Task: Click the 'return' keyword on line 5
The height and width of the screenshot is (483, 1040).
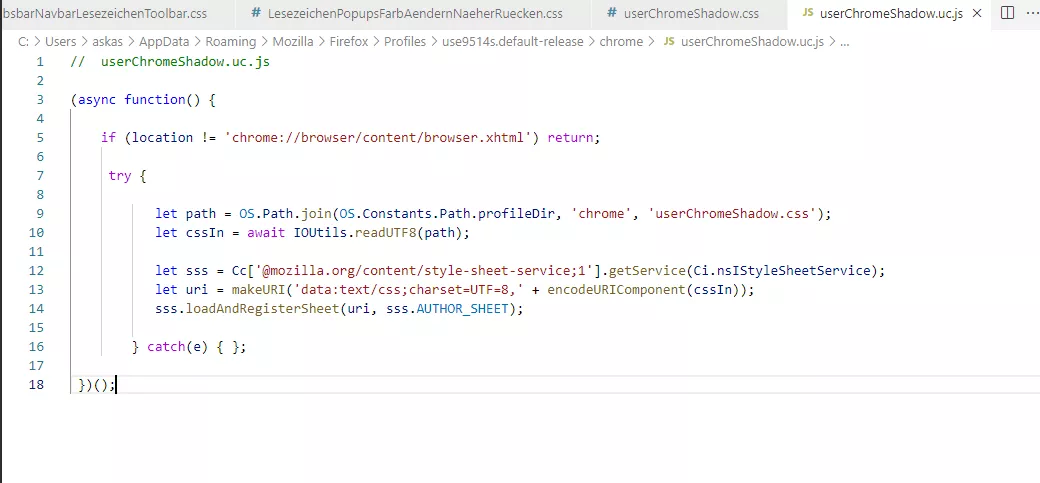Action: [x=570, y=137]
